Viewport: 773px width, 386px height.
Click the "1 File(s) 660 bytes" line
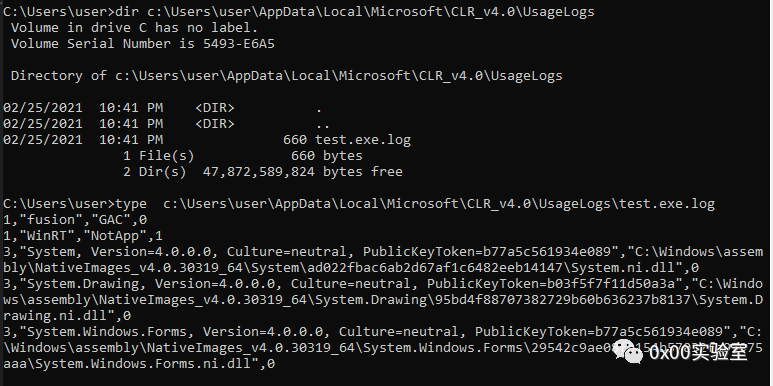tap(243, 156)
